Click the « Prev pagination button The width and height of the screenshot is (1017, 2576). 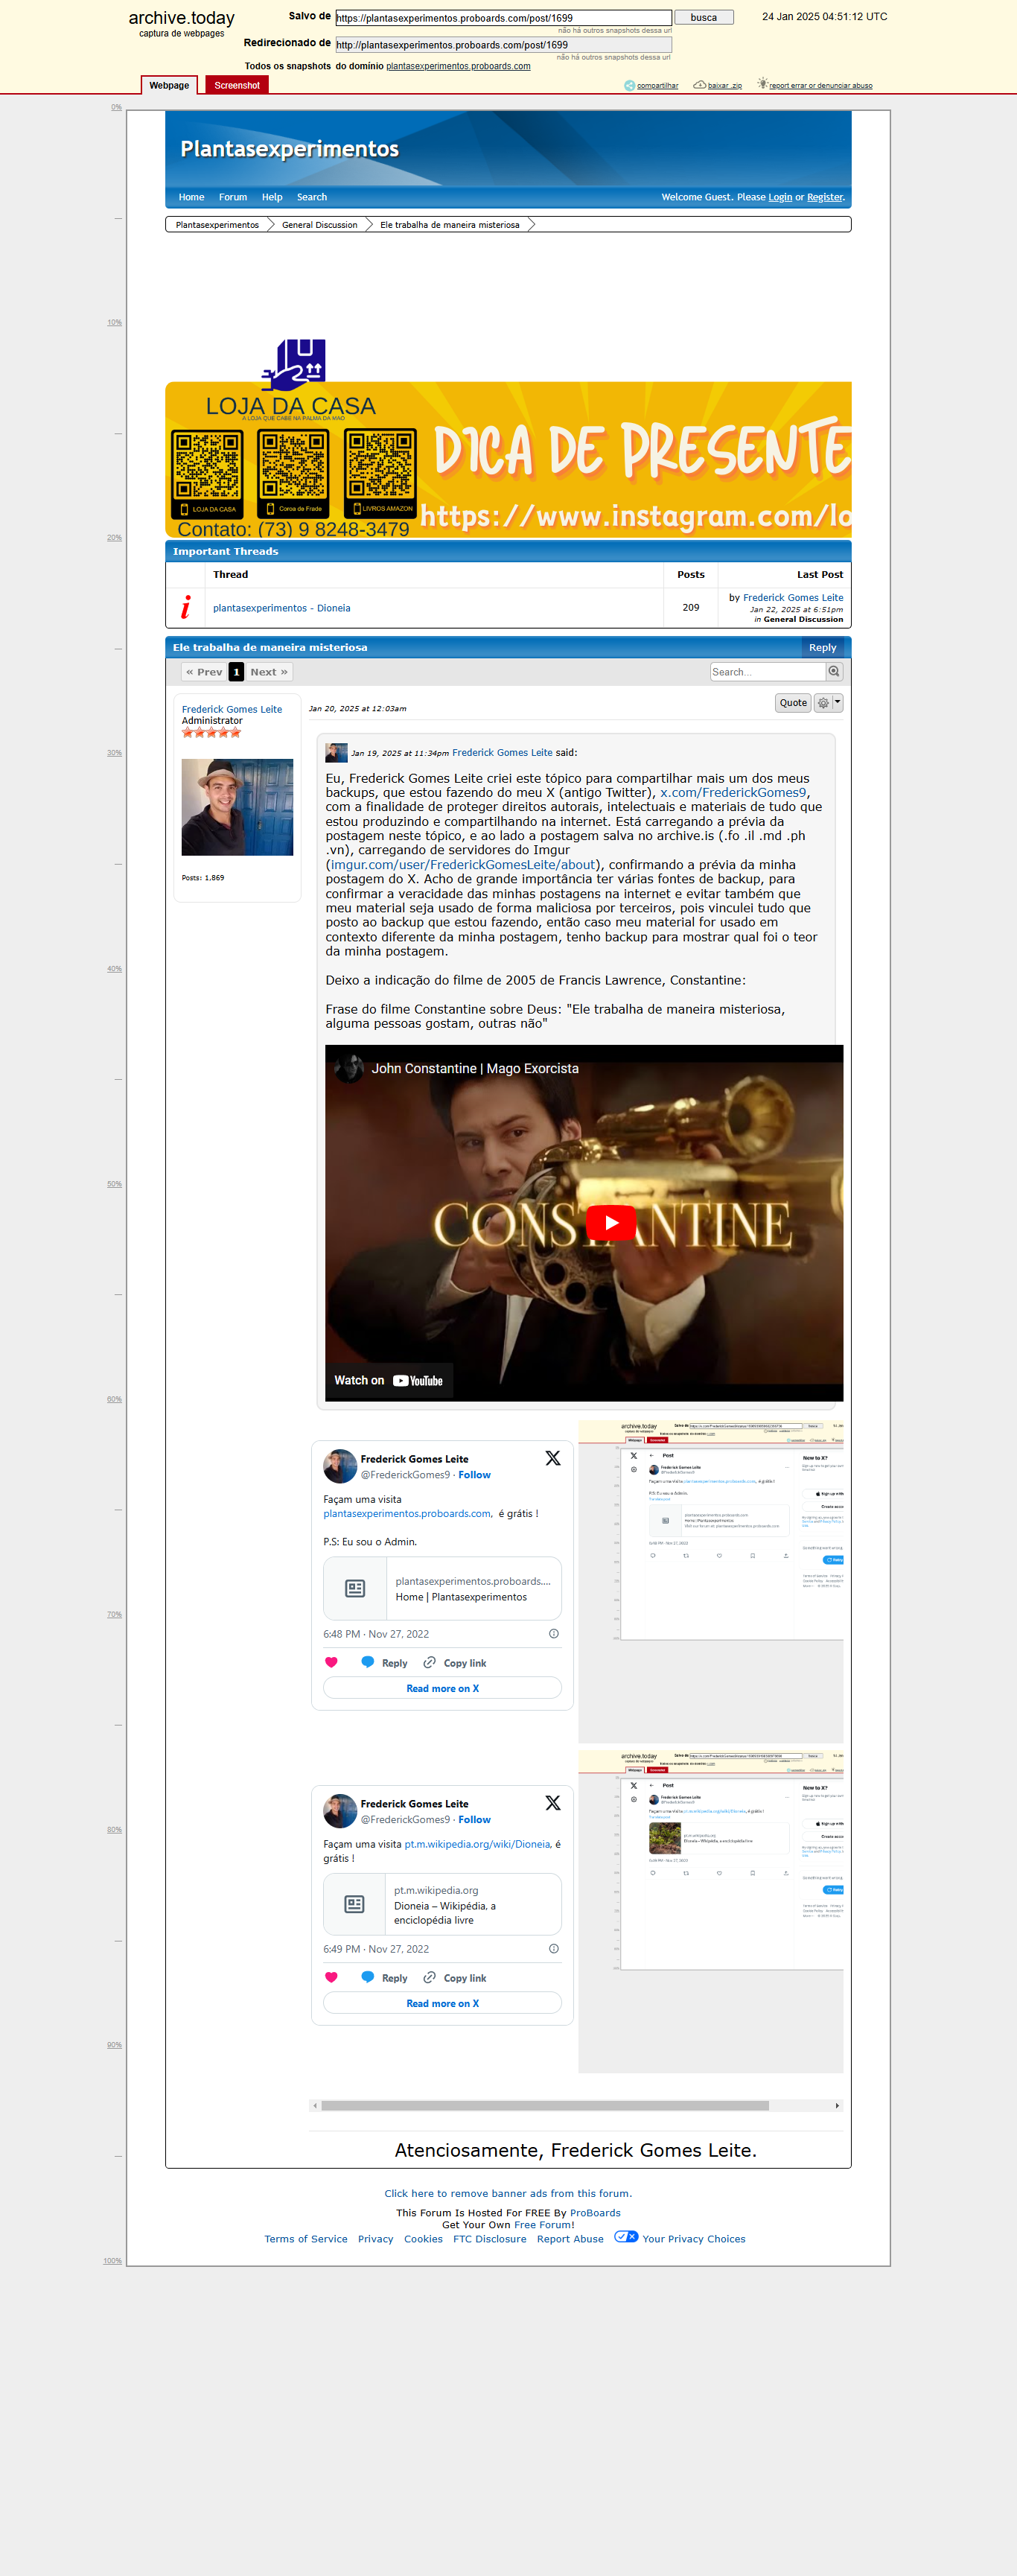tap(204, 672)
